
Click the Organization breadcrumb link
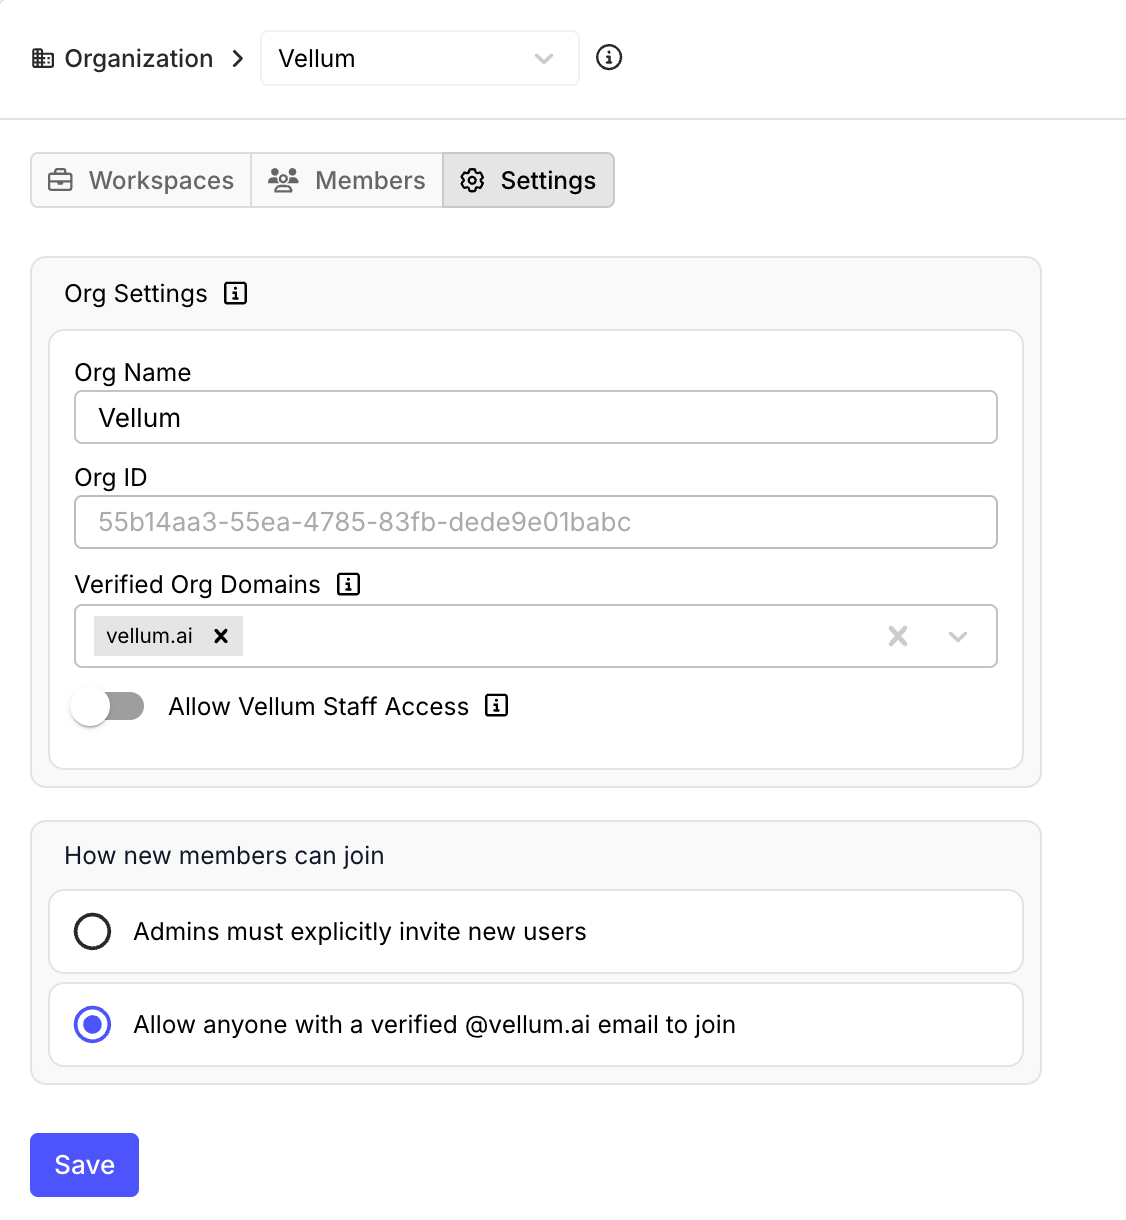[x=138, y=59]
